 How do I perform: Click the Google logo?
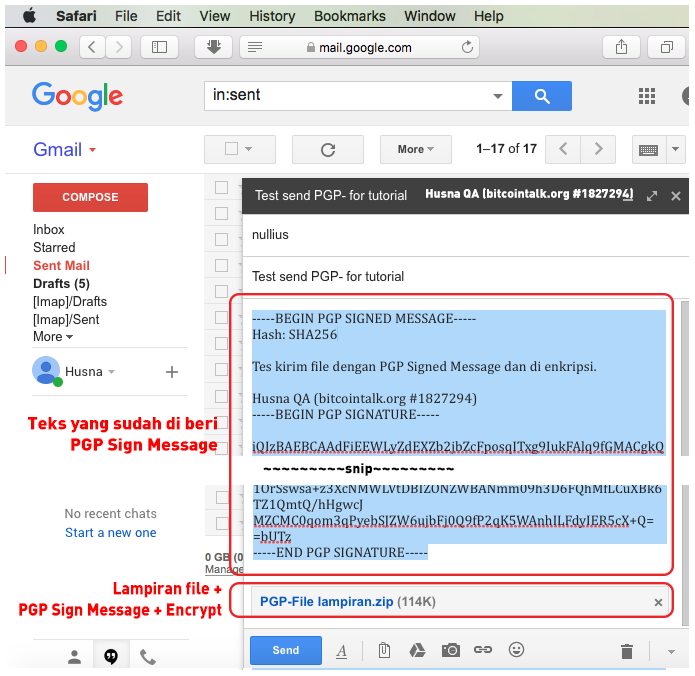pos(77,96)
